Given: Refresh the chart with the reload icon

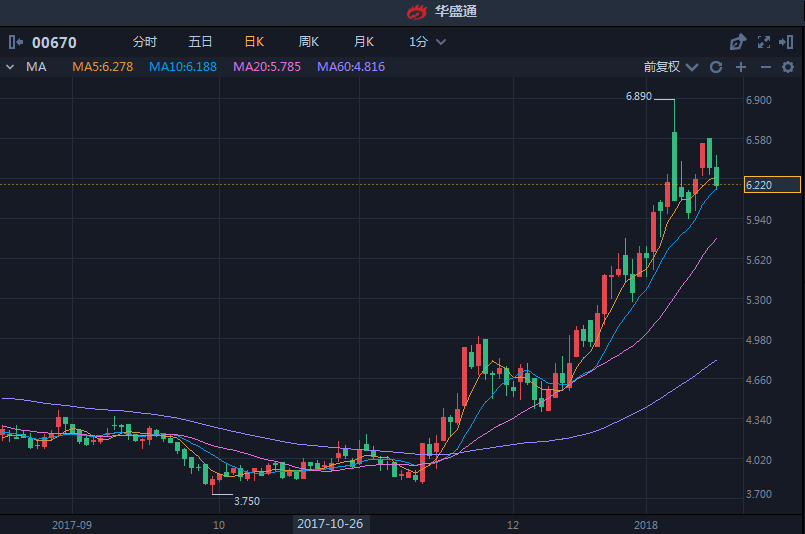Looking at the screenshot, I should pos(716,67).
